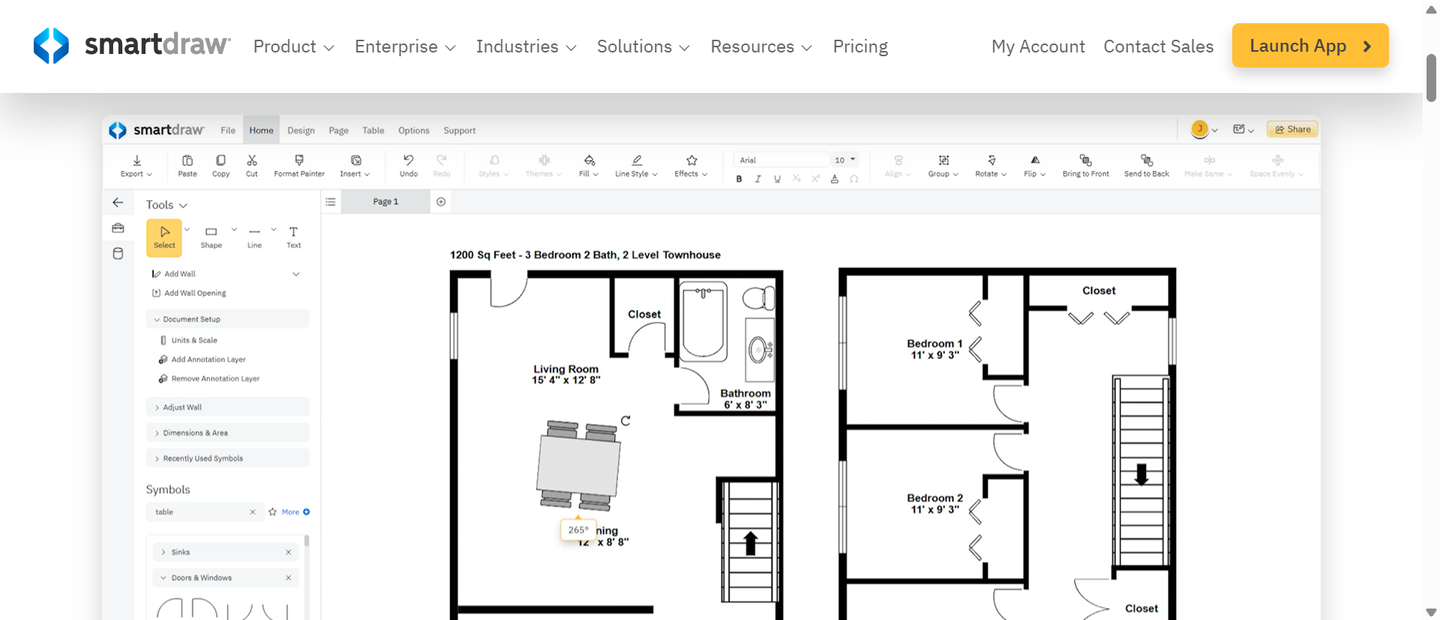
Task: Select the Text tool in Tools panel
Action: 294,237
